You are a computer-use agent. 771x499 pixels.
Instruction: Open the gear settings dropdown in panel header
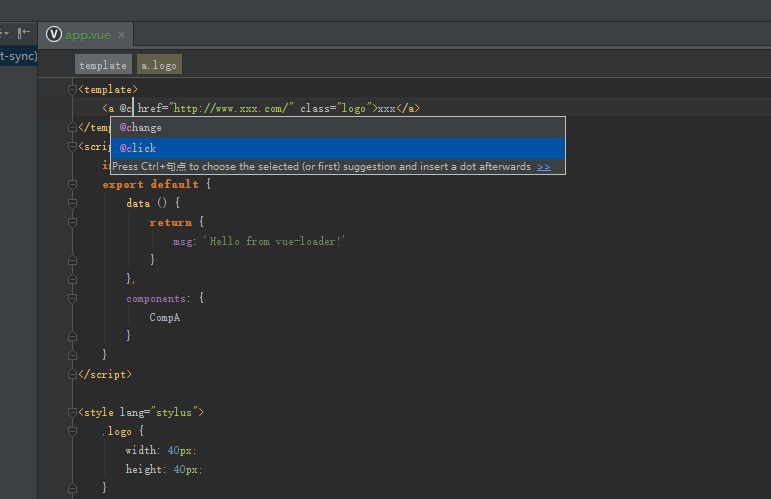(4, 33)
